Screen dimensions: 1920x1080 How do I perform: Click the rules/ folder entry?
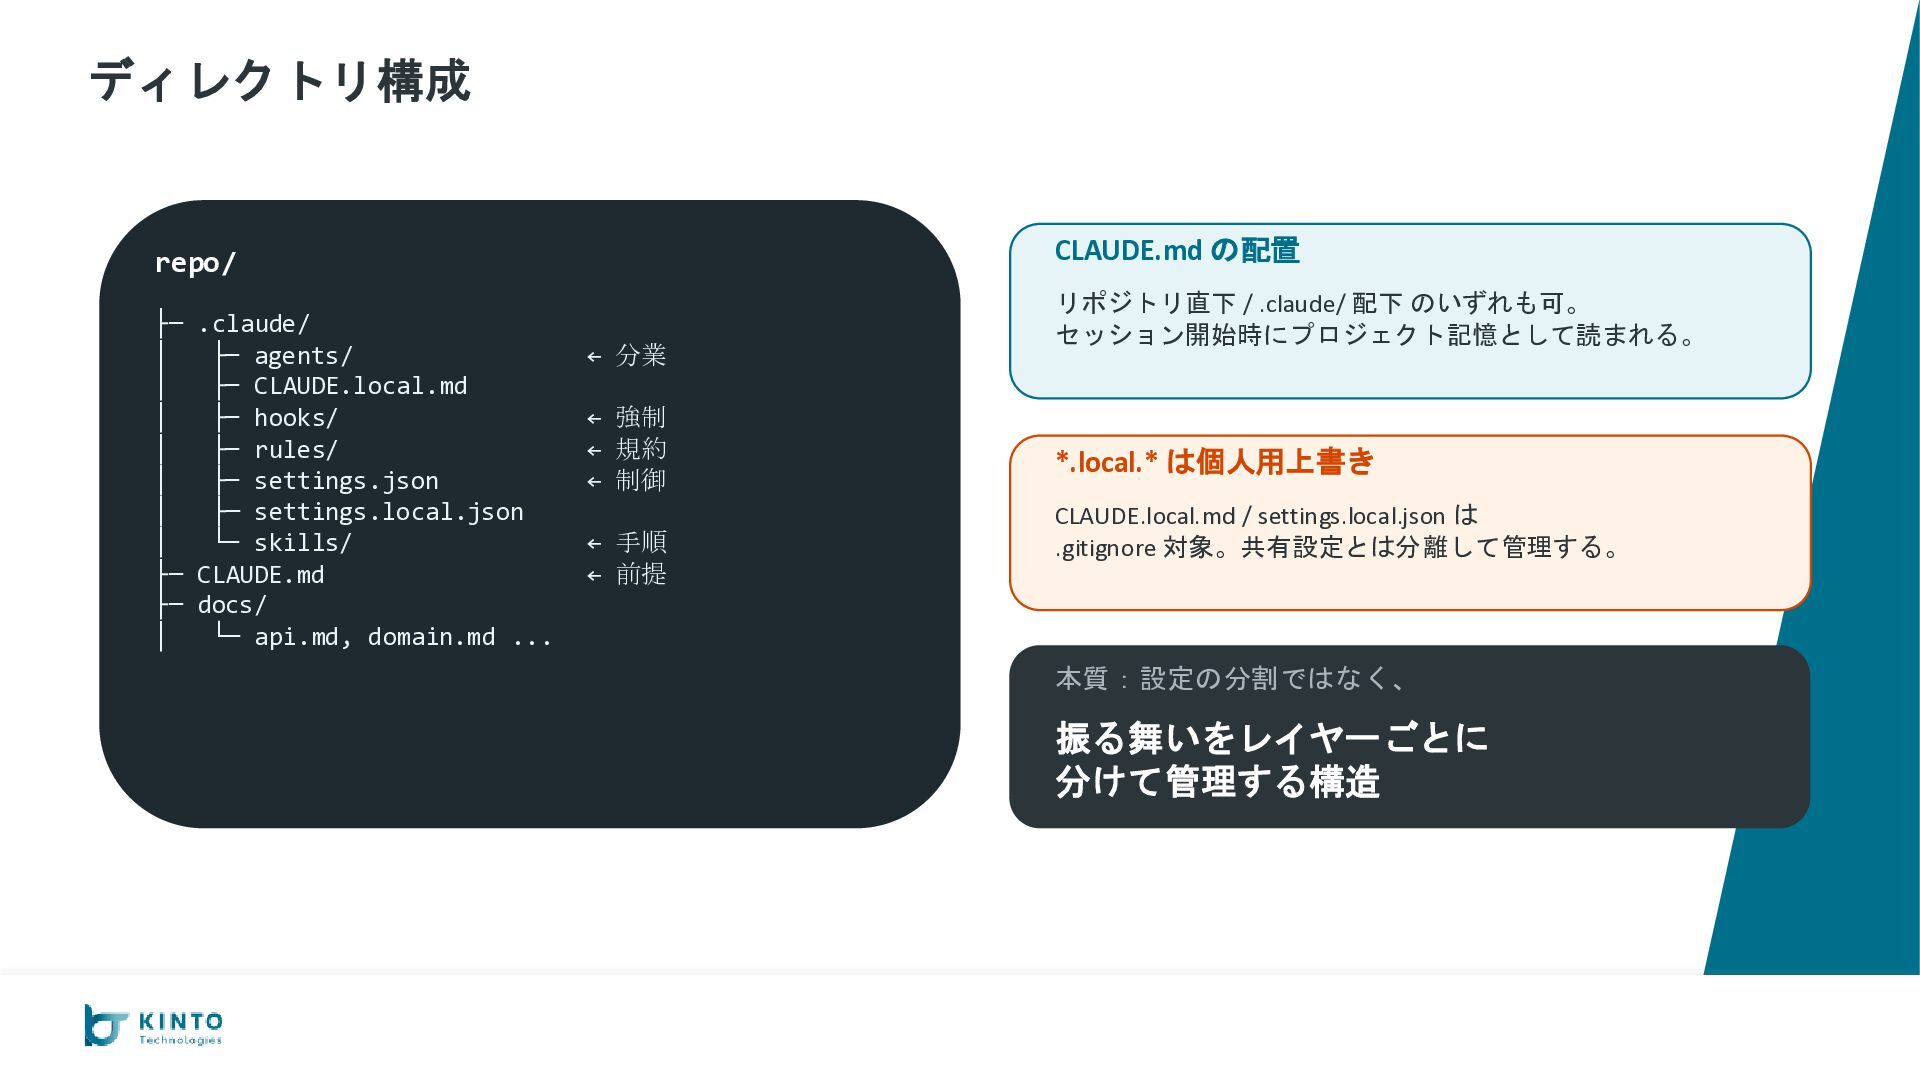(x=296, y=450)
